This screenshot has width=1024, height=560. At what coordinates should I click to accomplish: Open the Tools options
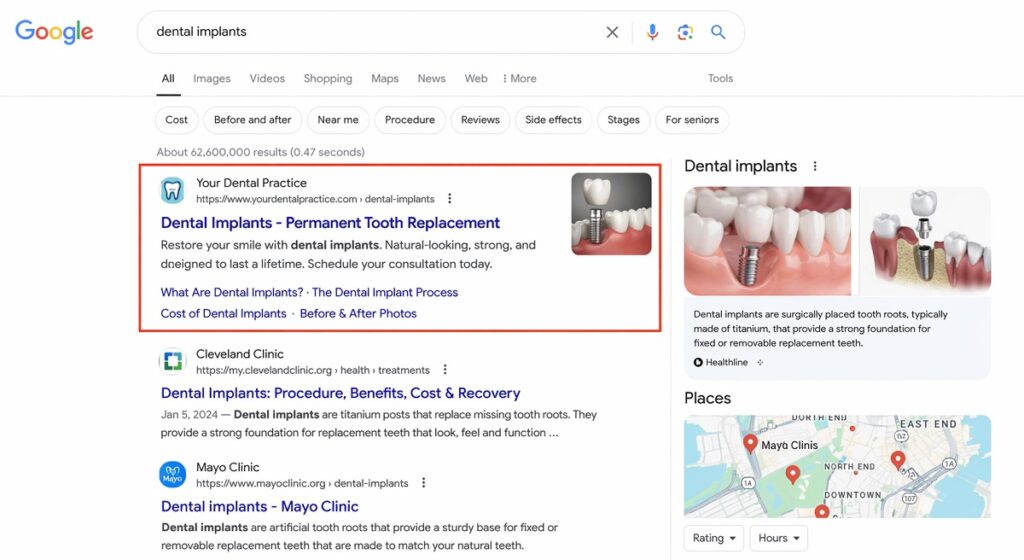(720, 78)
